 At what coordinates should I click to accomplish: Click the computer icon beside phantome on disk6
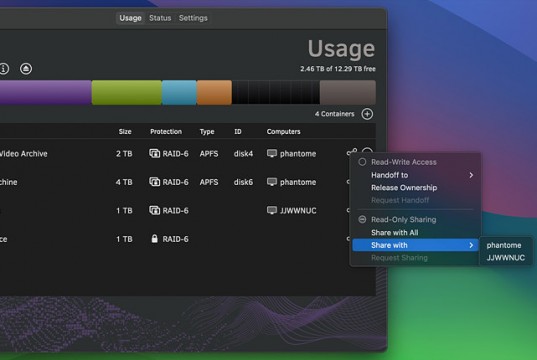click(272, 182)
